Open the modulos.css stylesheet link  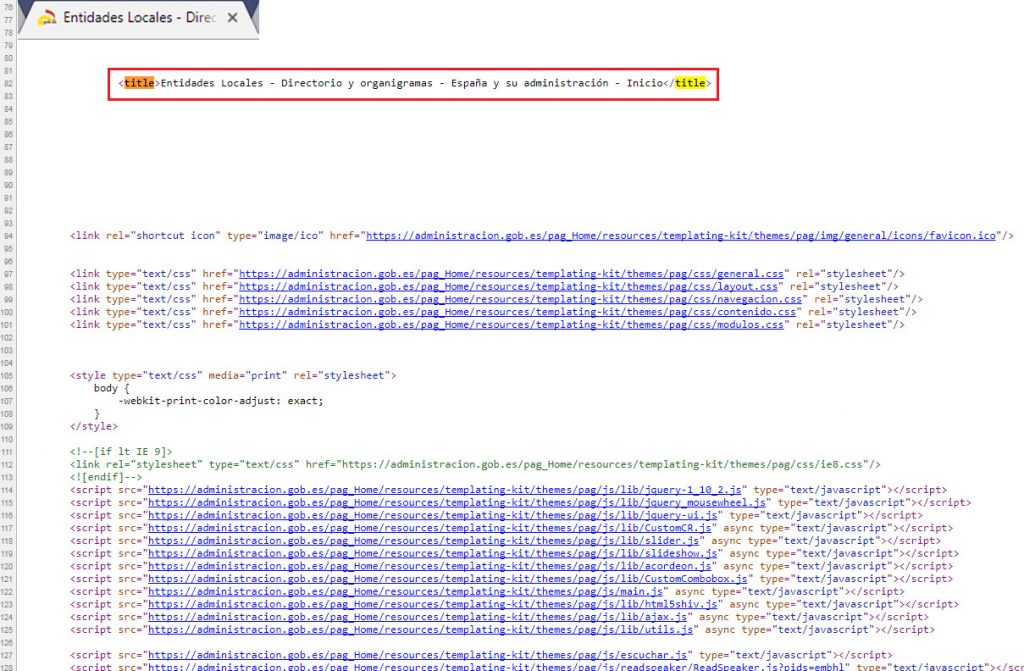tap(511, 325)
